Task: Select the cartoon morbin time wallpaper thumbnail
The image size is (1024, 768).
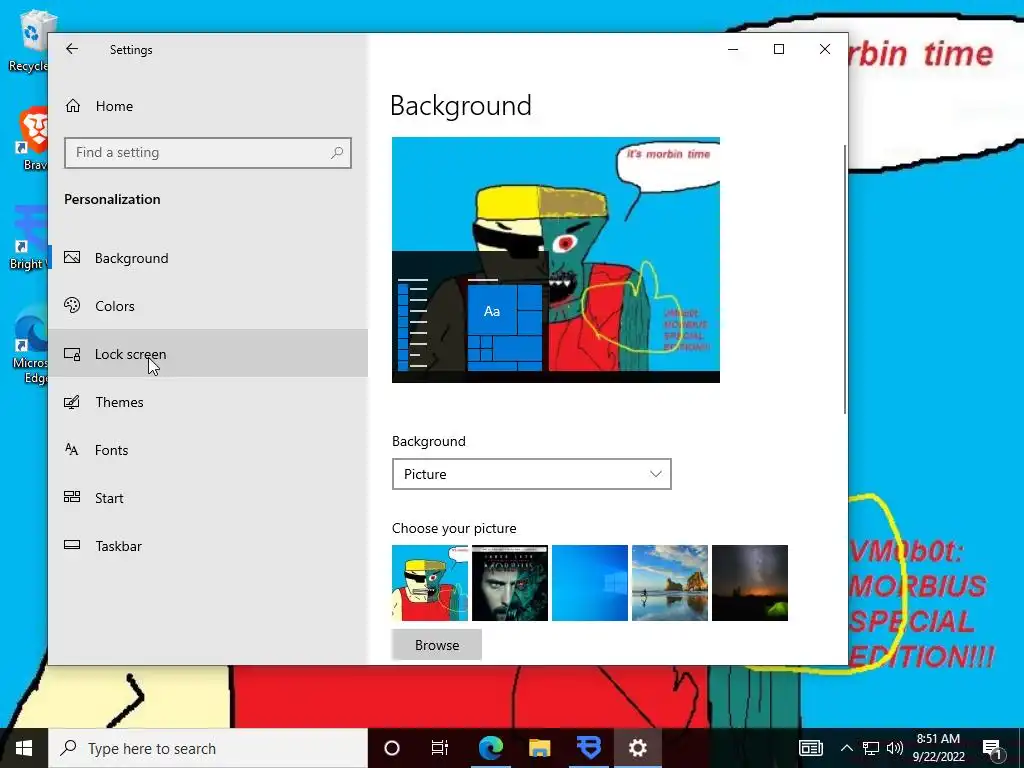Action: 430,583
